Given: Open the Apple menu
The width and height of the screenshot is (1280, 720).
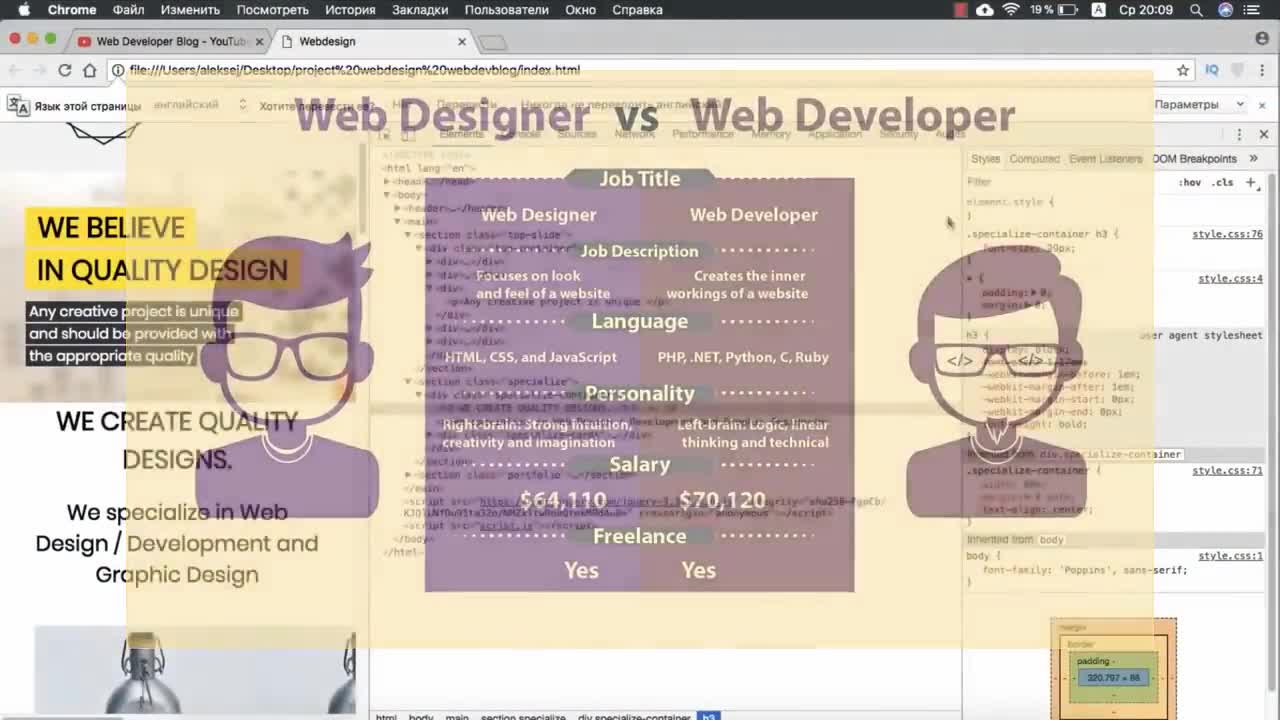Looking at the screenshot, I should (x=24, y=10).
